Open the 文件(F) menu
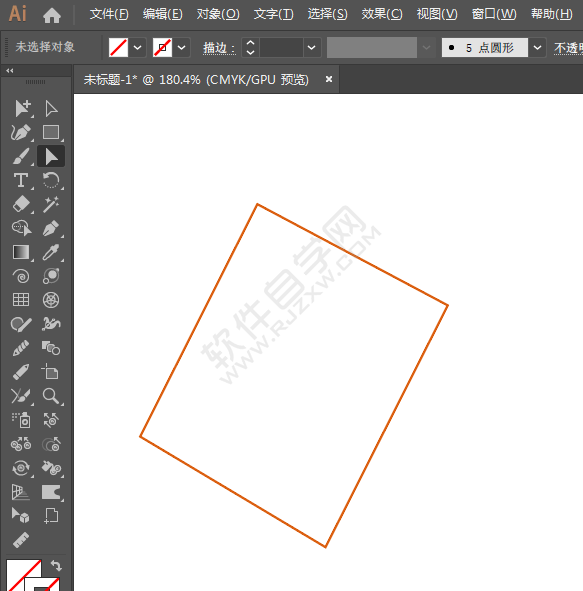583x591 pixels. [x=109, y=14]
